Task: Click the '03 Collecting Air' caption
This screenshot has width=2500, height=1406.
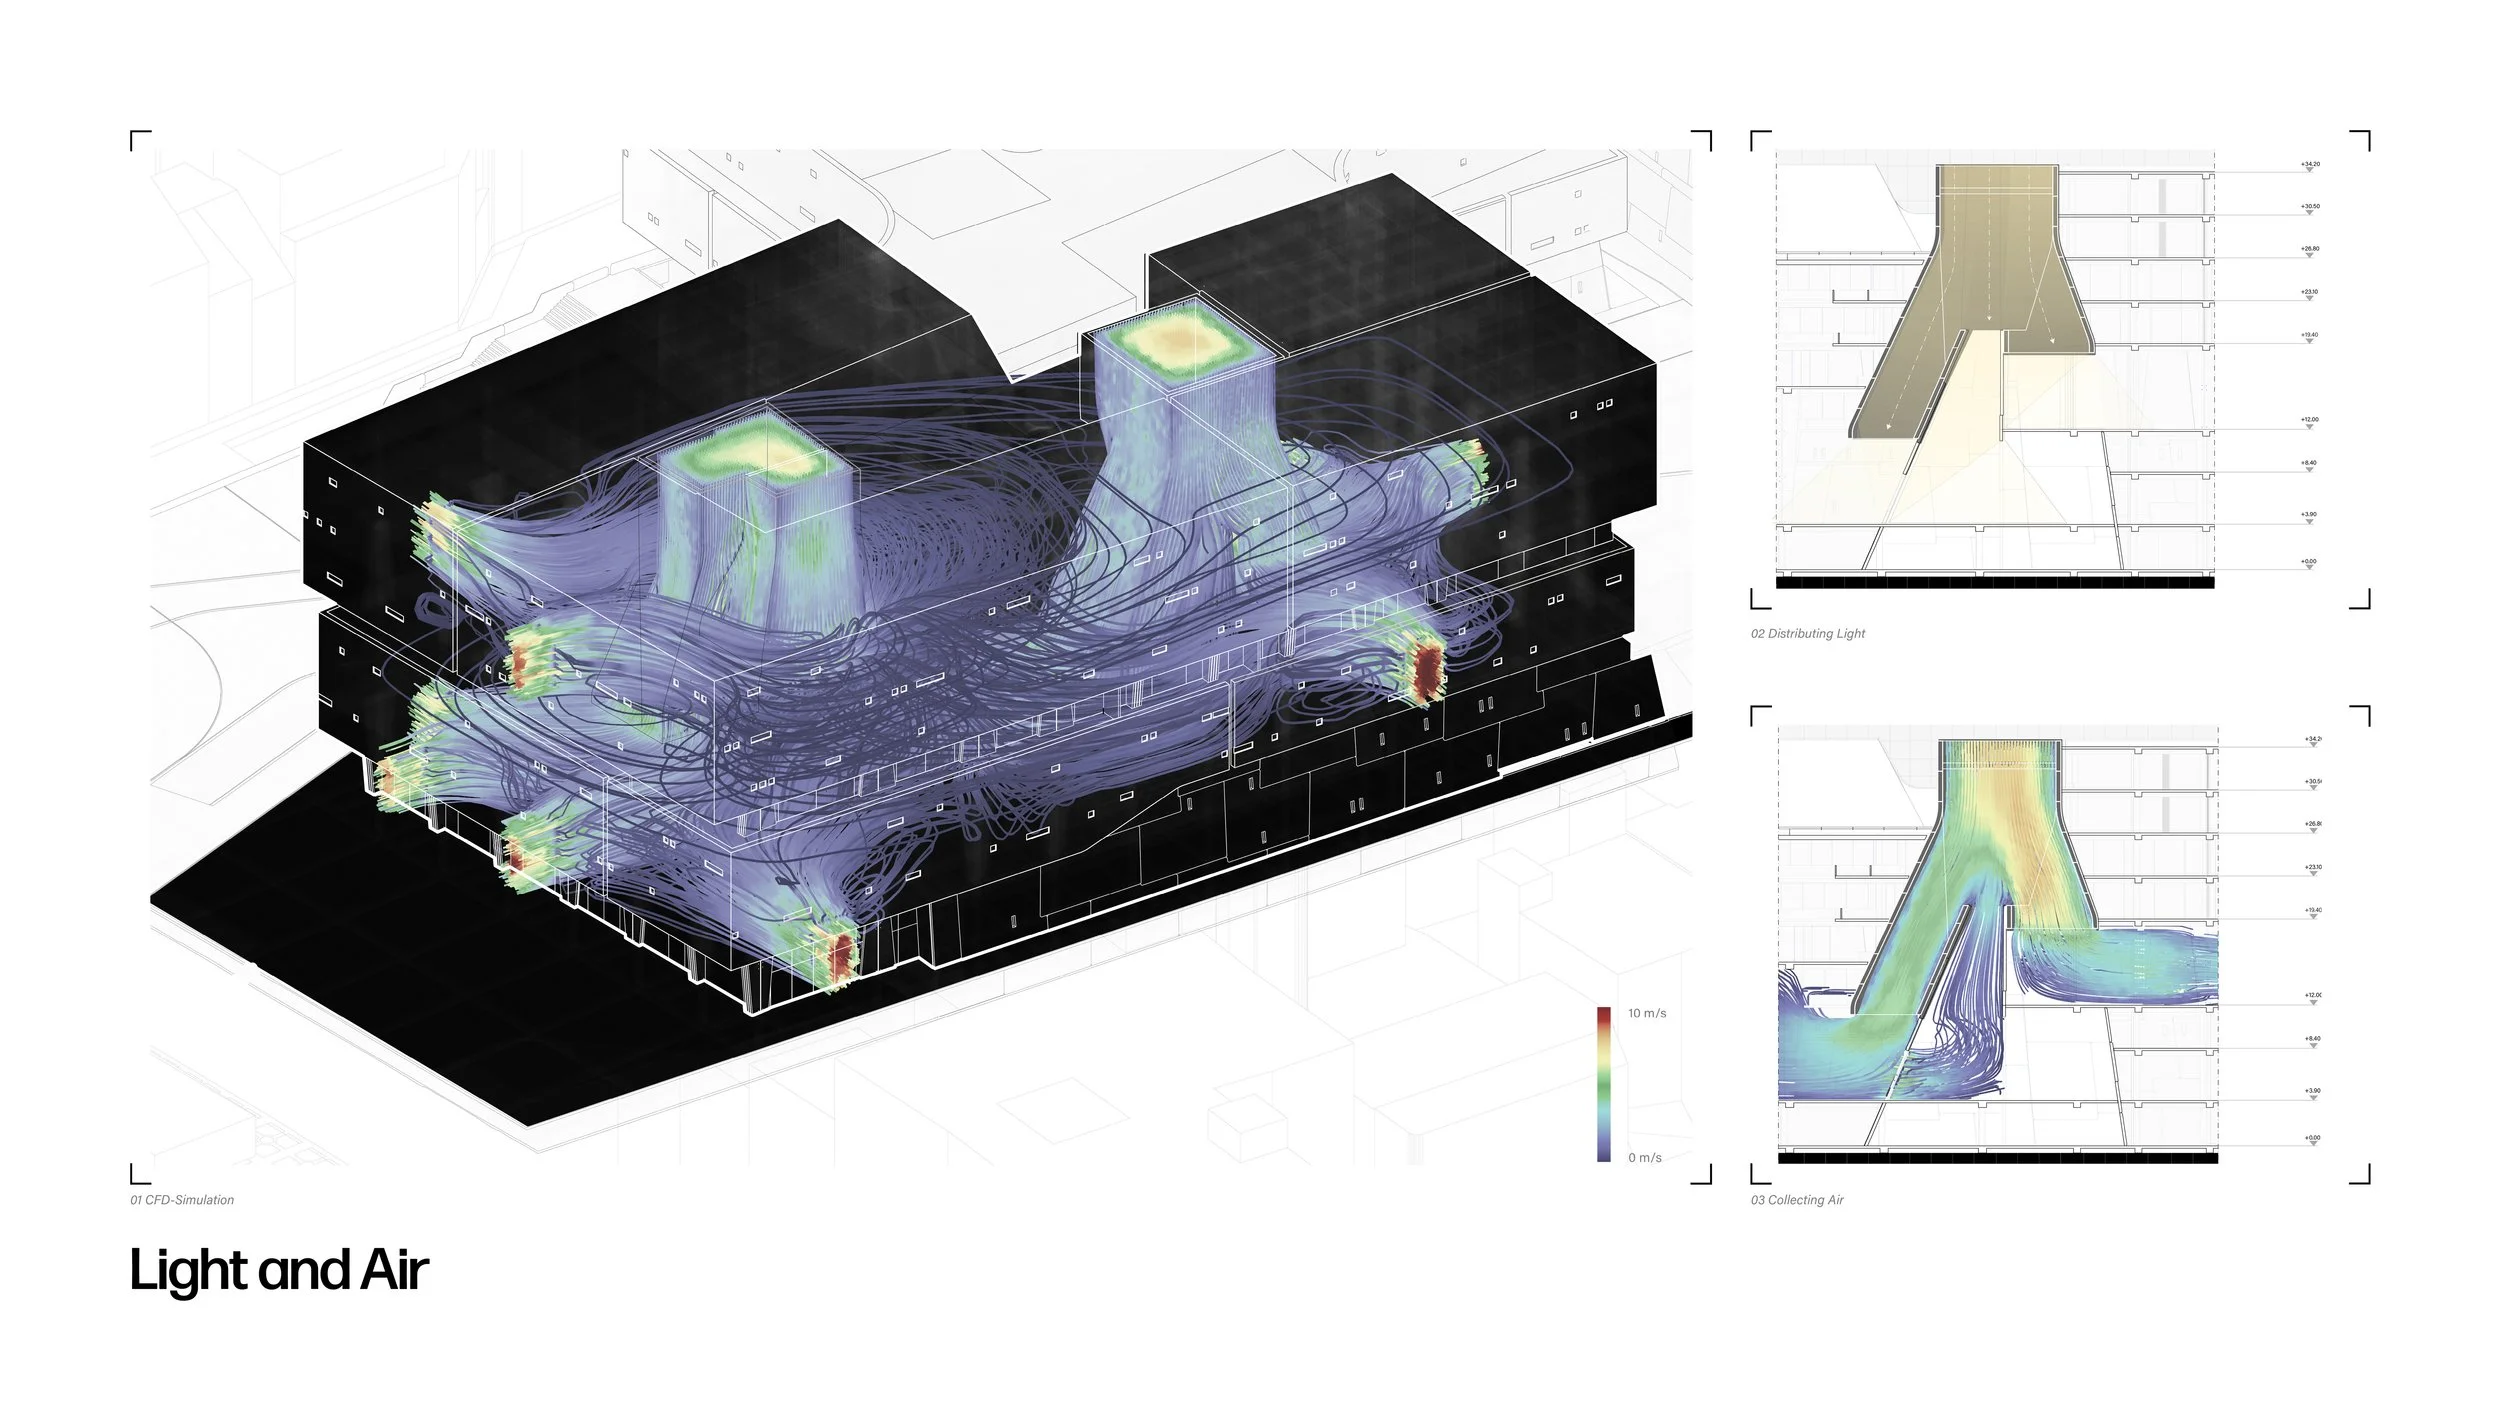Action: 1796,1200
